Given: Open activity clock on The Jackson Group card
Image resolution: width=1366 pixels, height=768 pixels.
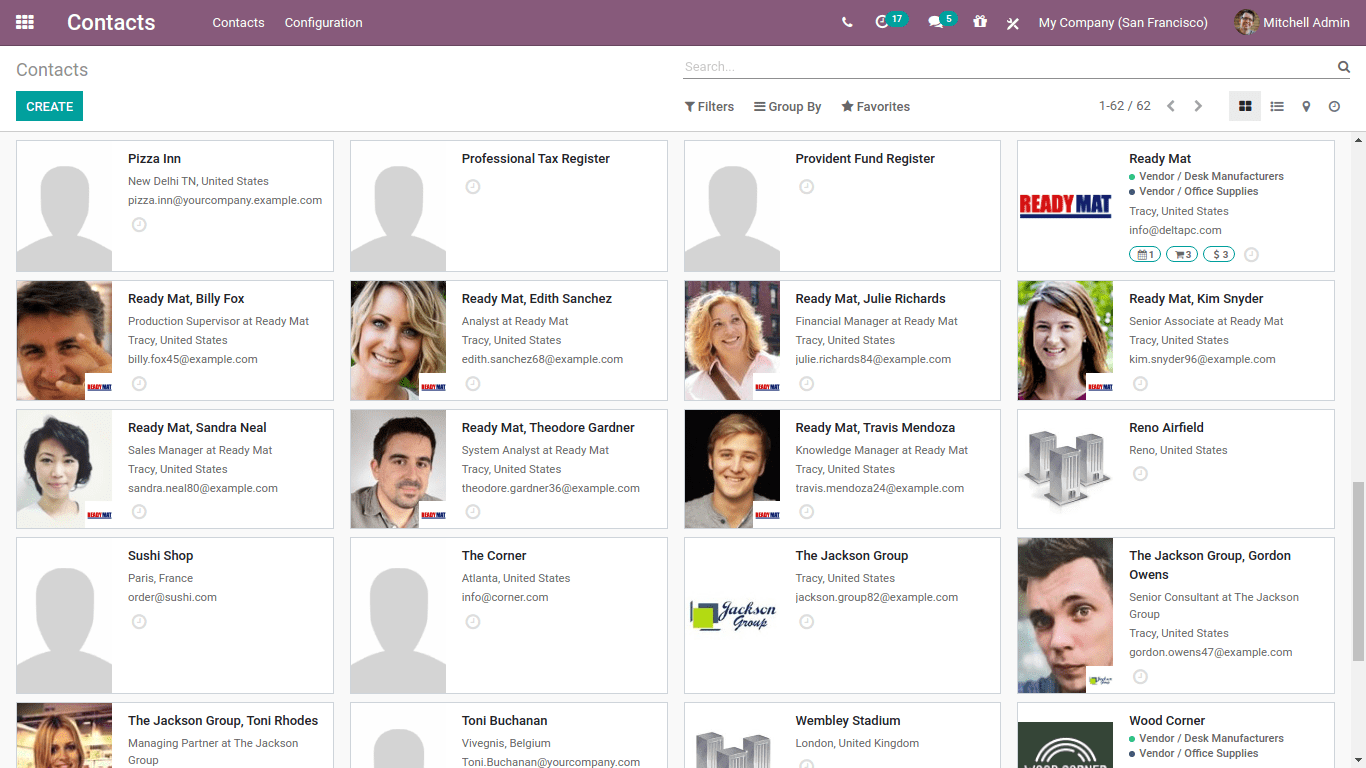Looking at the screenshot, I should [807, 622].
